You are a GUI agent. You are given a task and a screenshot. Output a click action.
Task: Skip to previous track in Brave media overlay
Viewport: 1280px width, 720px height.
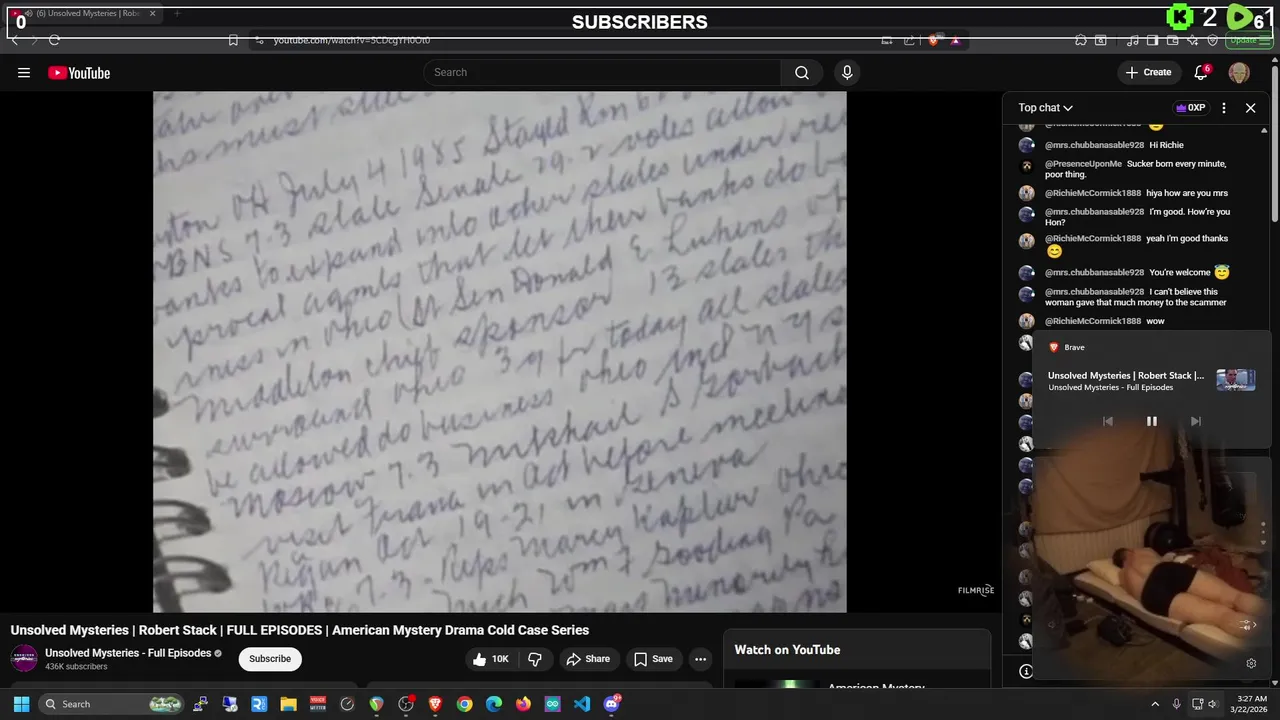(x=1108, y=421)
